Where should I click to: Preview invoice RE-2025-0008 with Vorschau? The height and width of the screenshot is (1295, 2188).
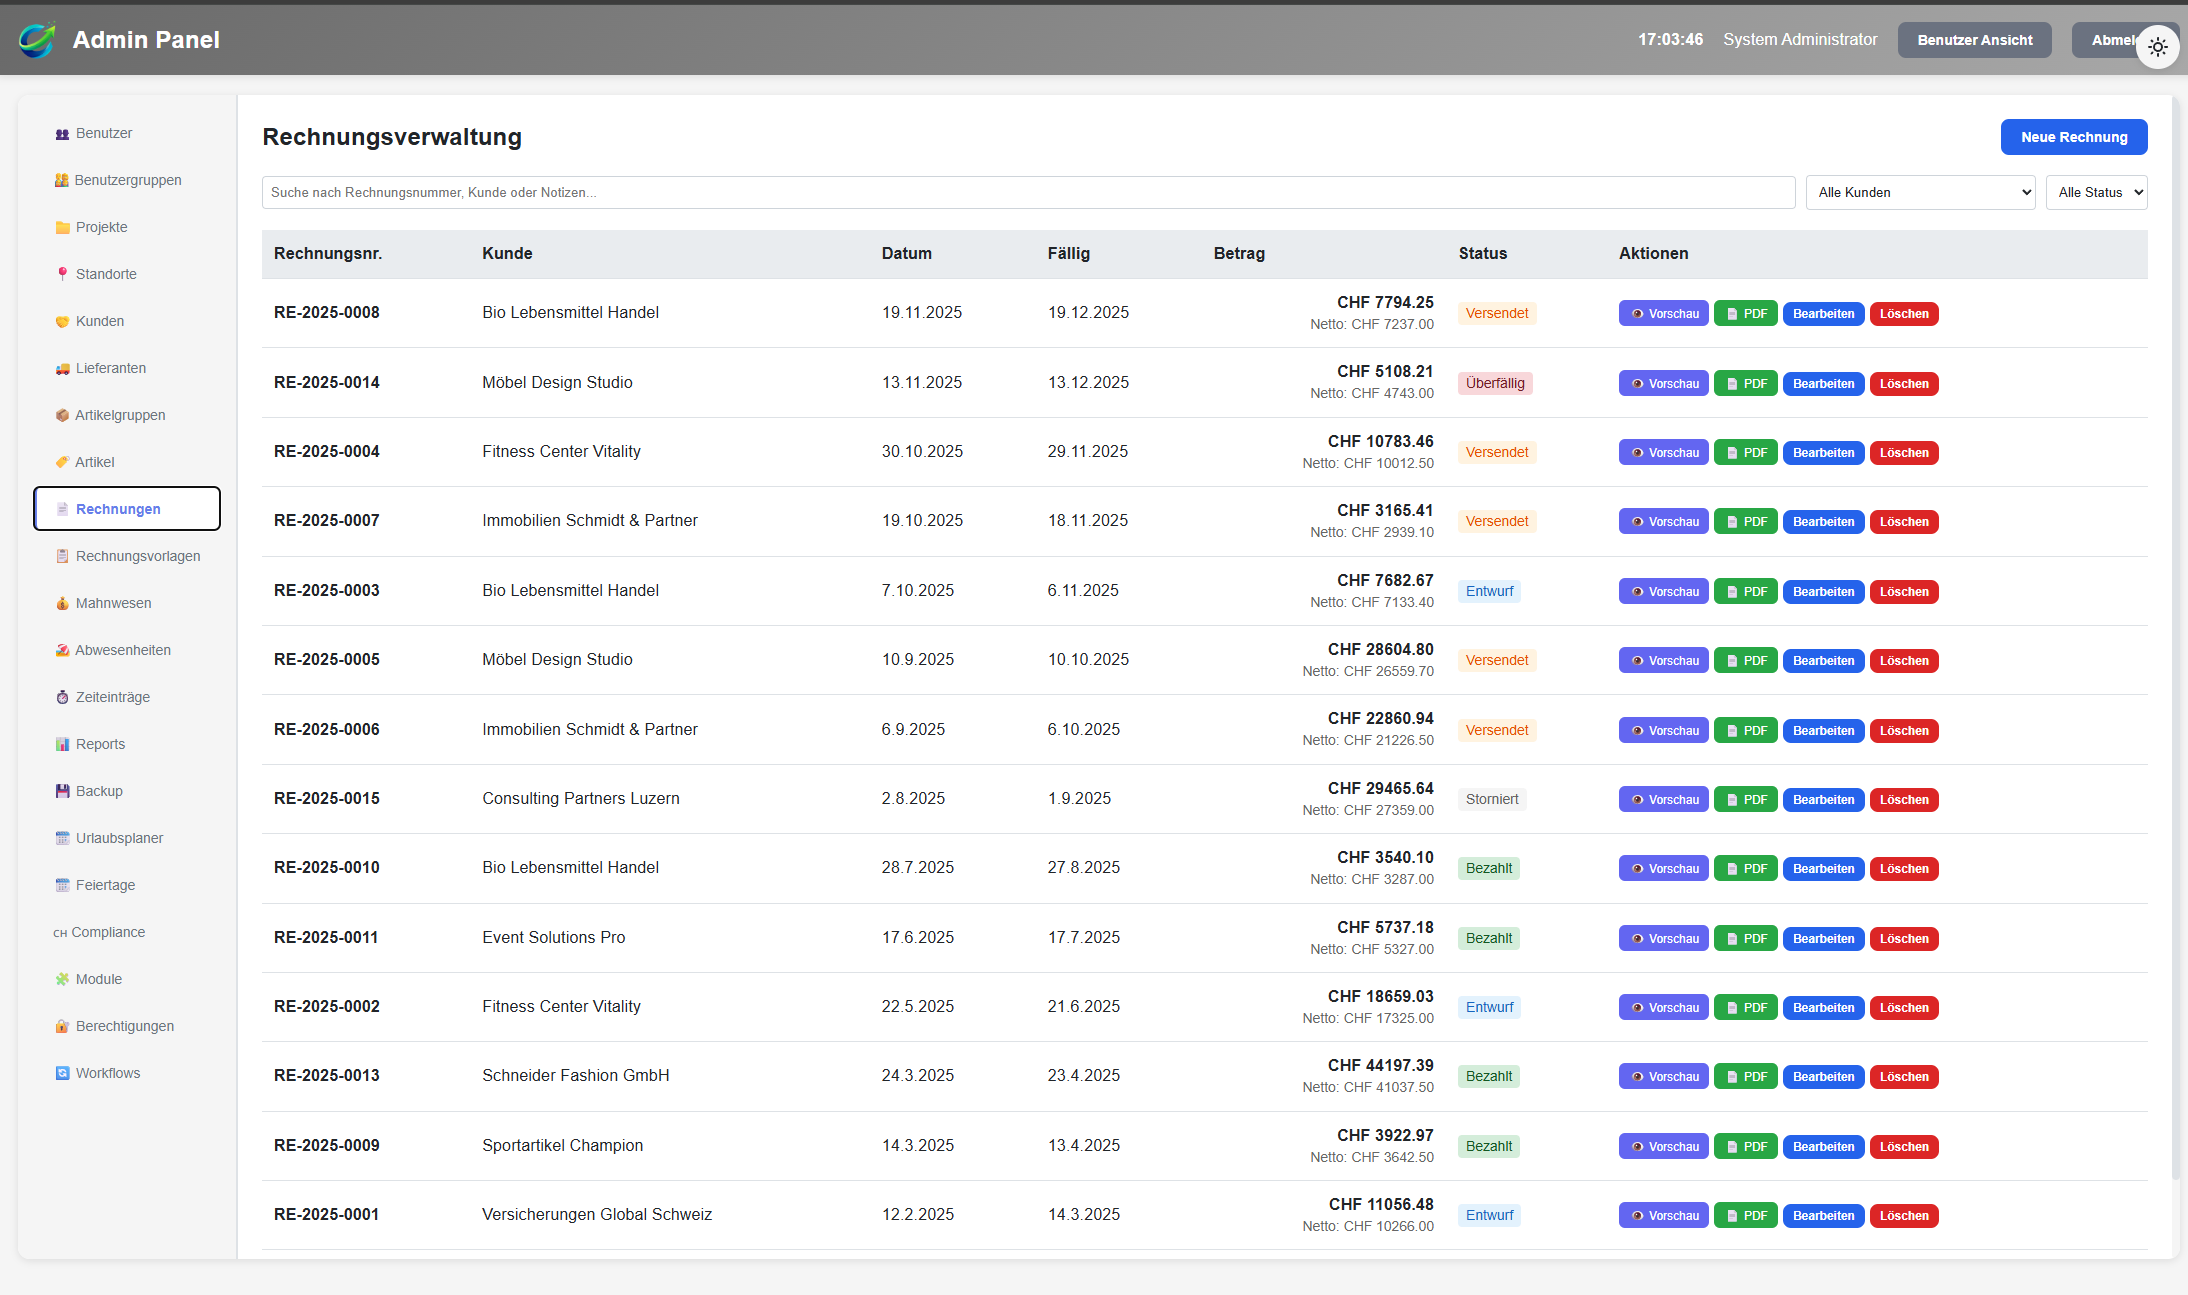point(1663,314)
